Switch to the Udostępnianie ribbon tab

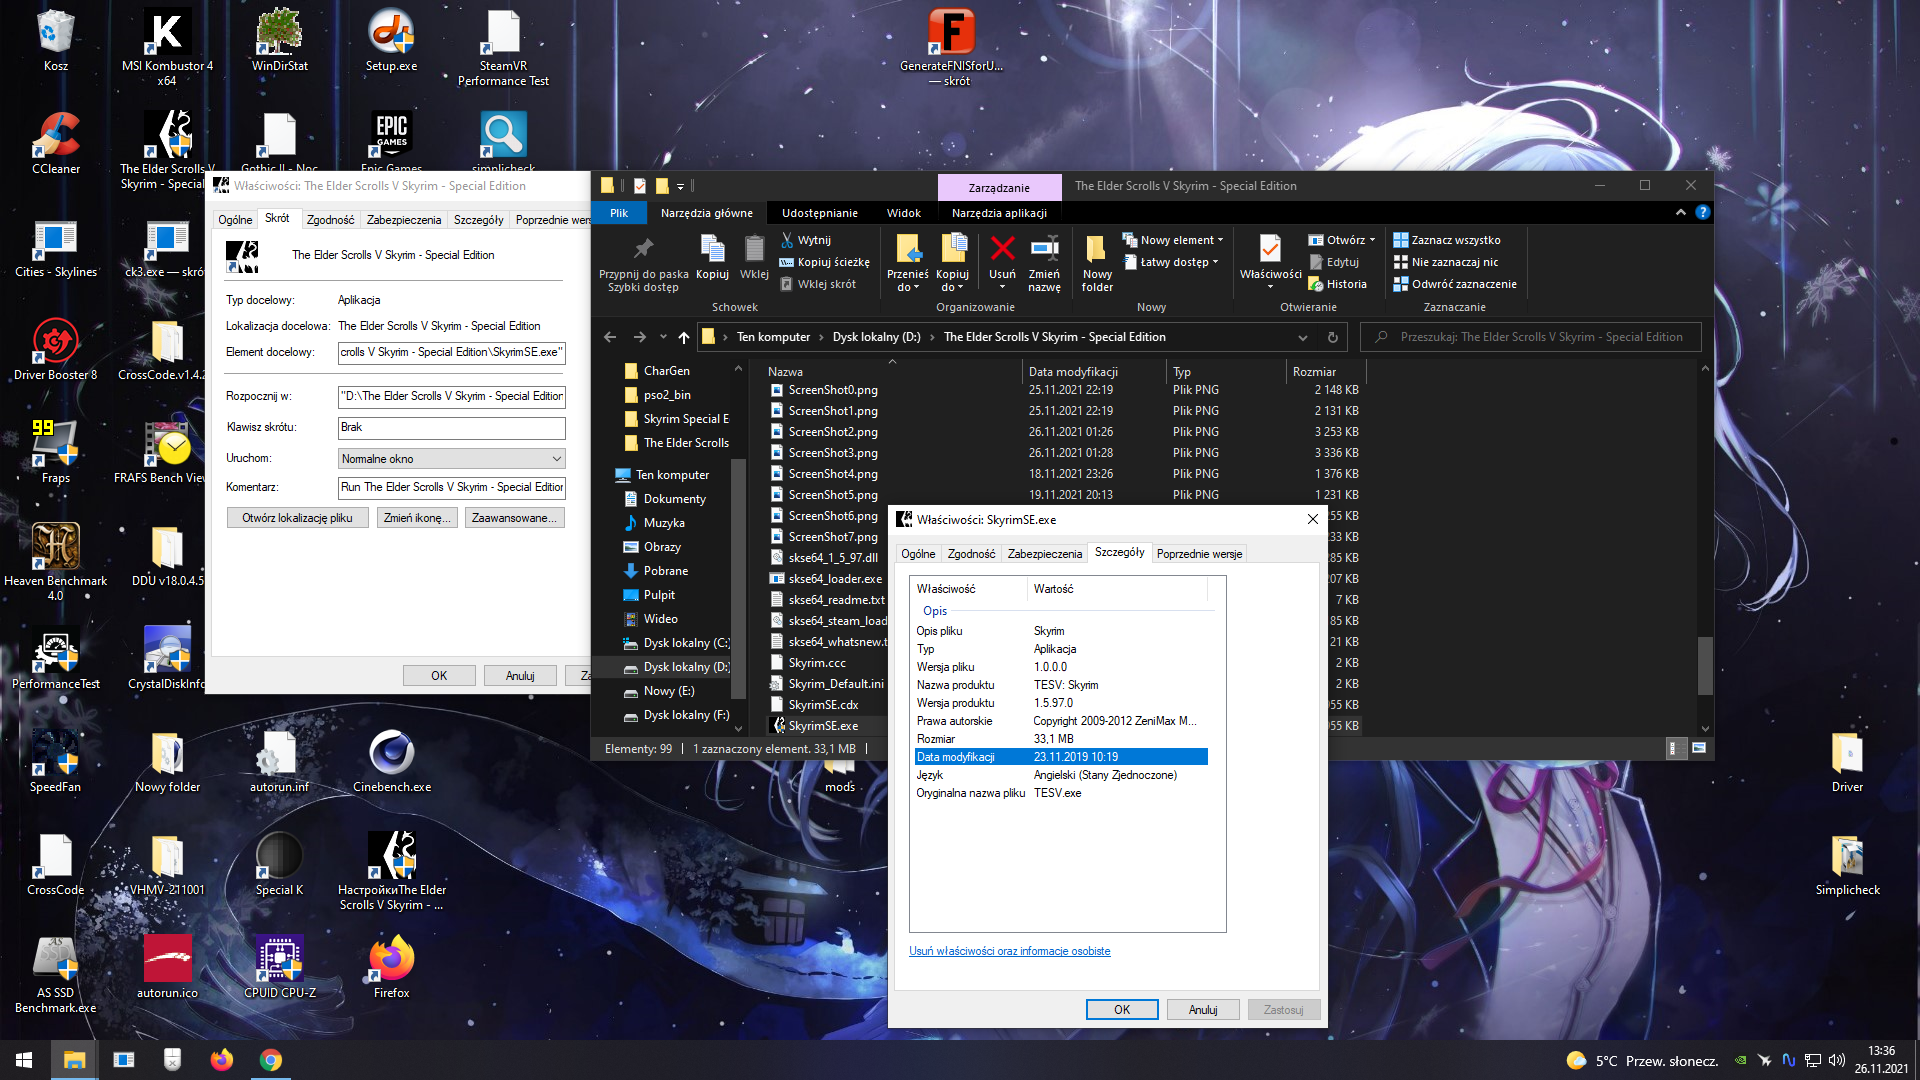(820, 213)
